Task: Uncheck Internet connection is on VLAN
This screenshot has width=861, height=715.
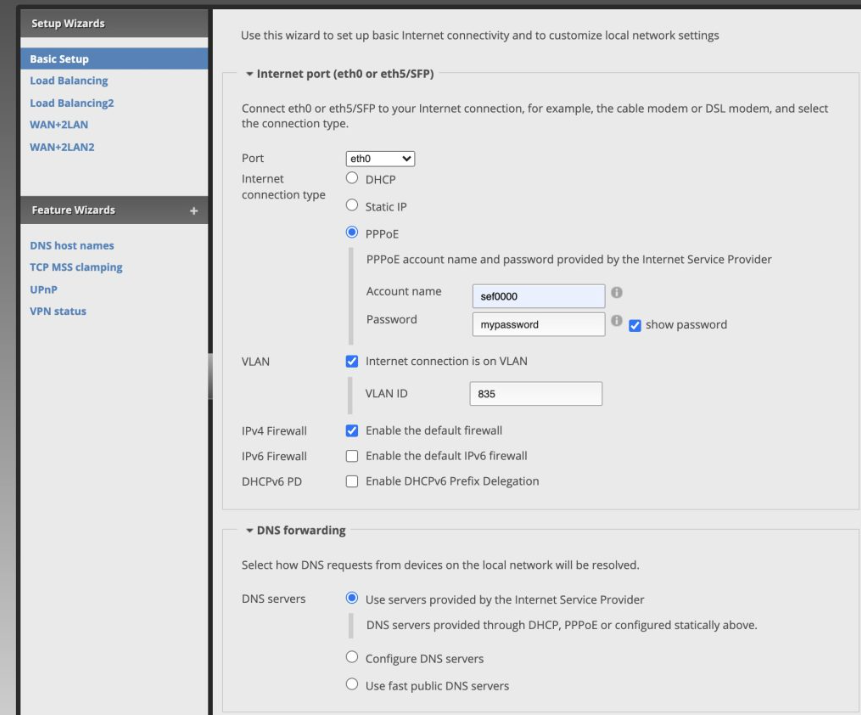Action: [x=352, y=361]
